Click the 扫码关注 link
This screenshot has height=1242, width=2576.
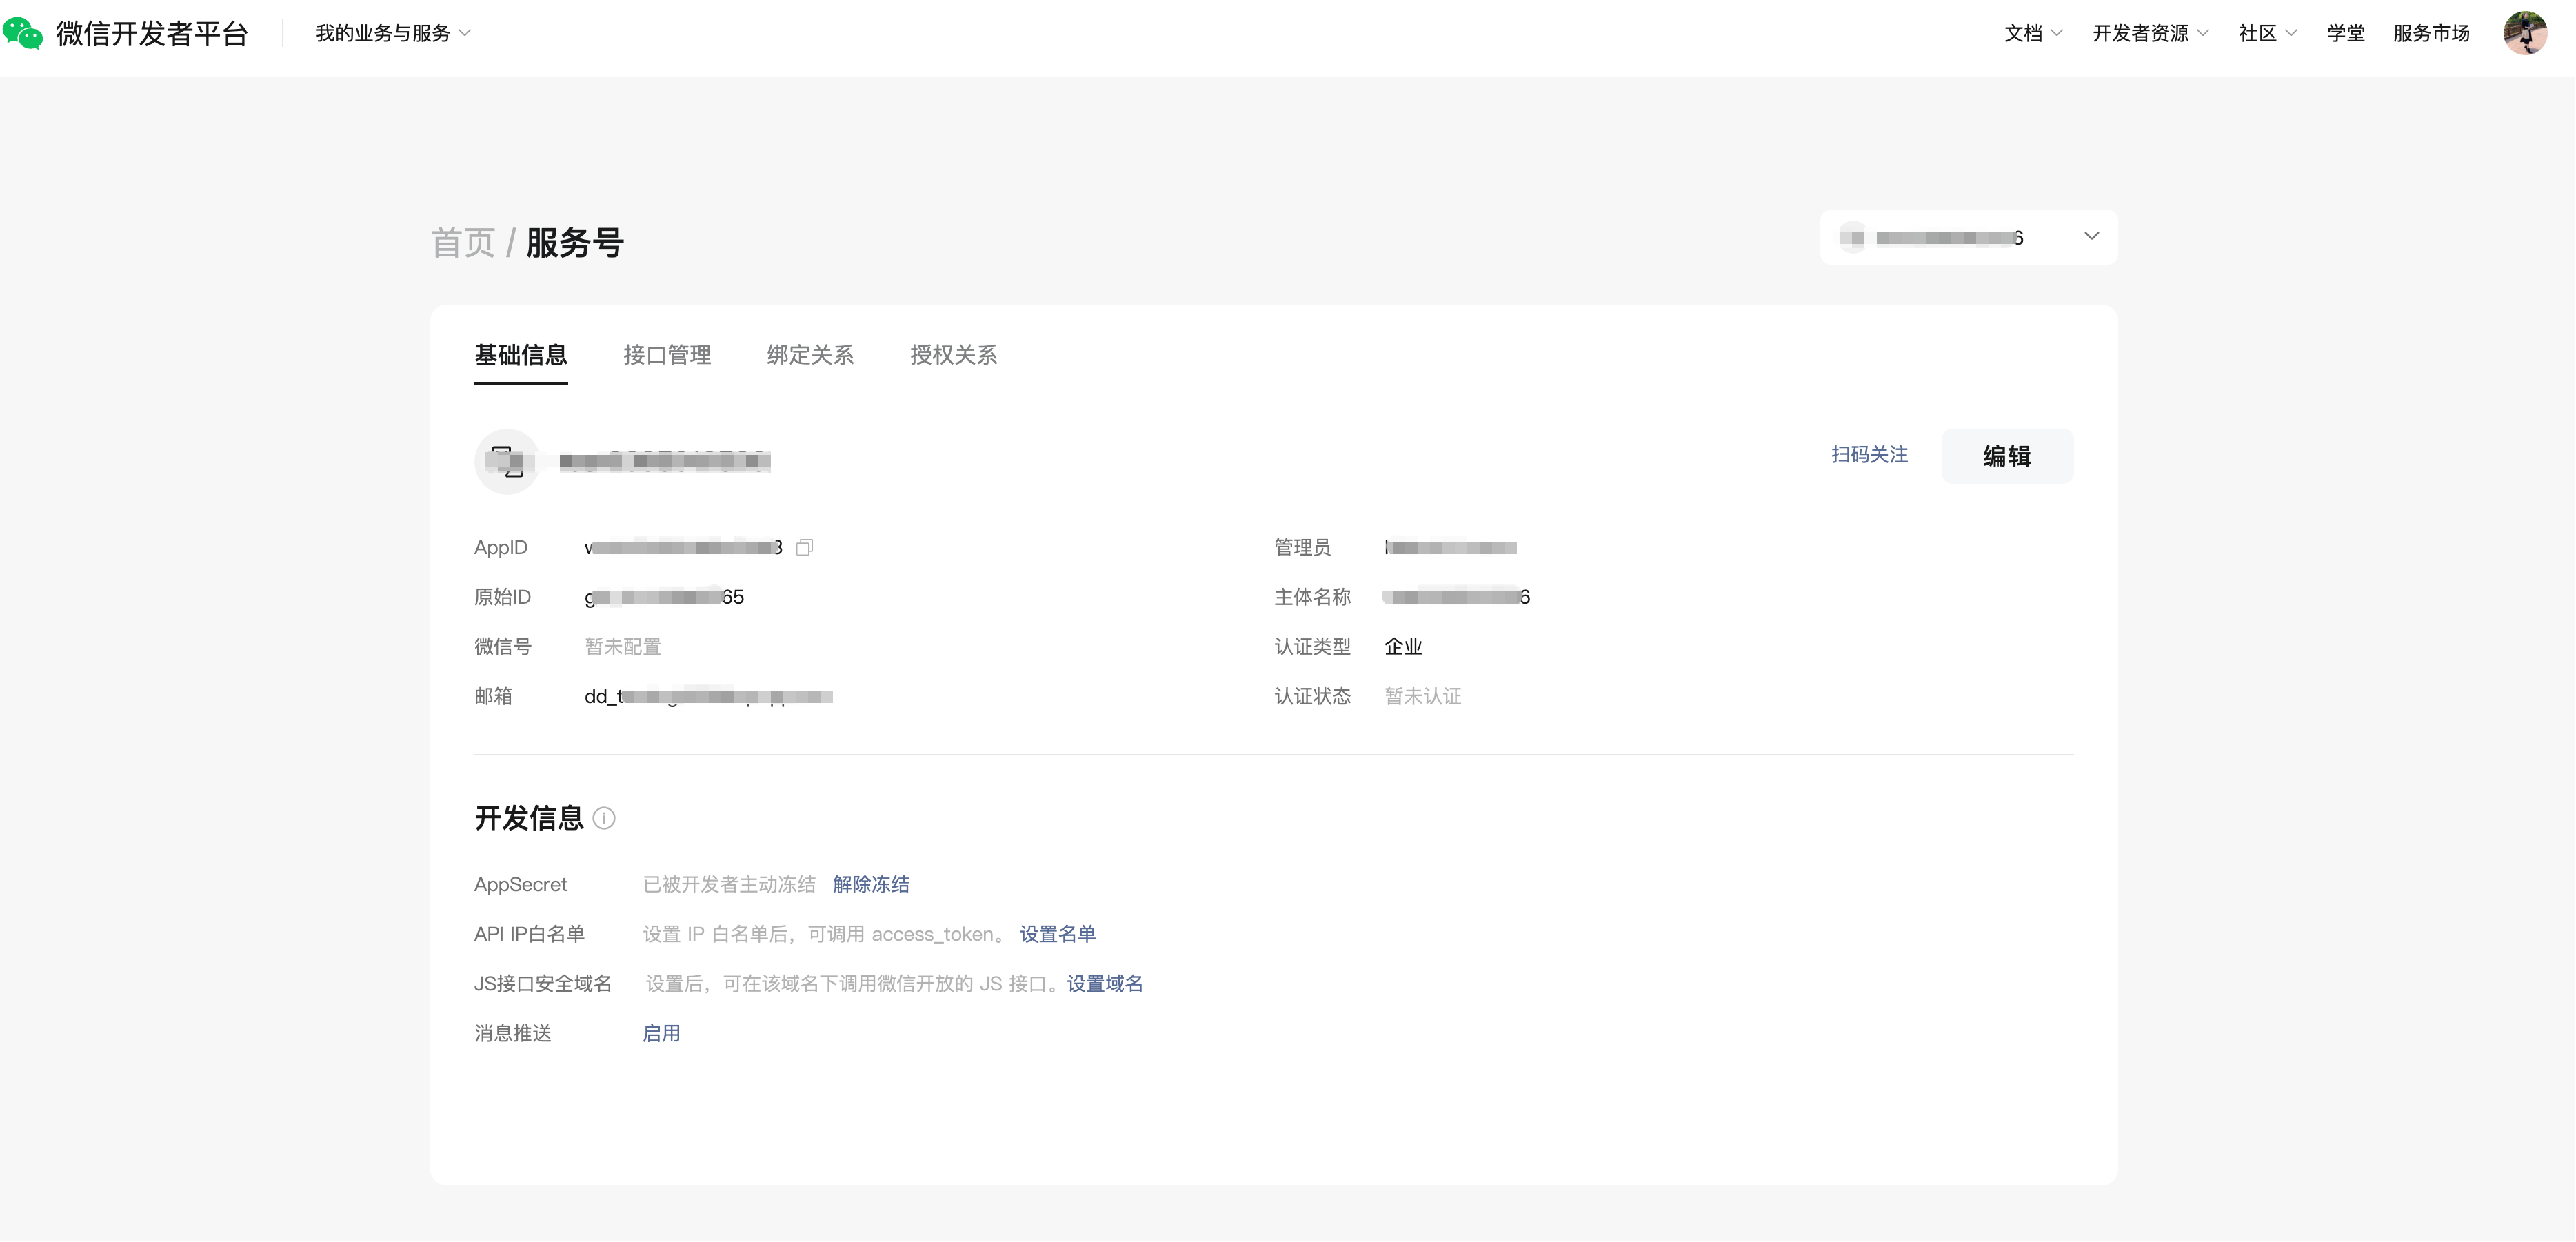1869,455
